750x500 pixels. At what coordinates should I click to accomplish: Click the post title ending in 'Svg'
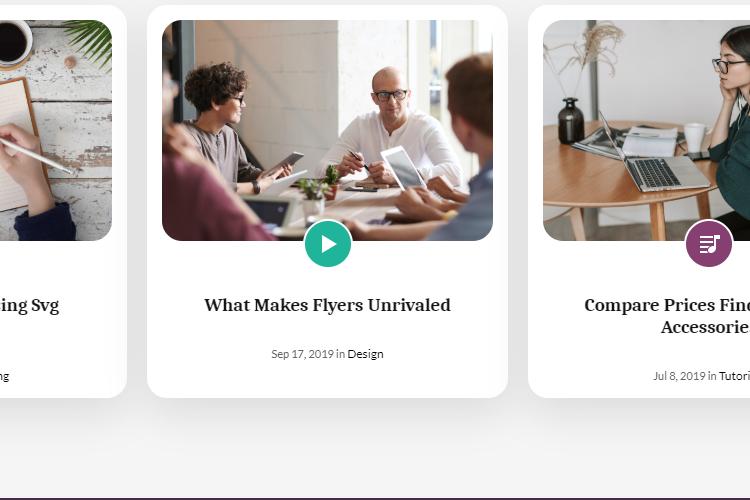coord(29,305)
